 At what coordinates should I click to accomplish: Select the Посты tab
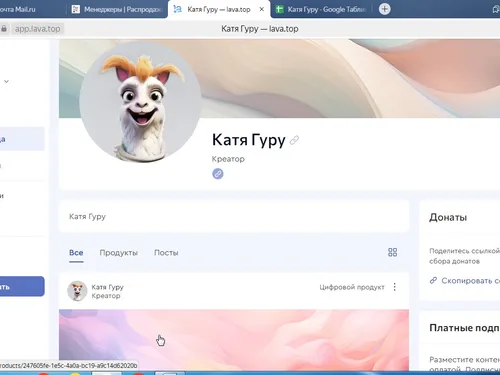[166, 253]
